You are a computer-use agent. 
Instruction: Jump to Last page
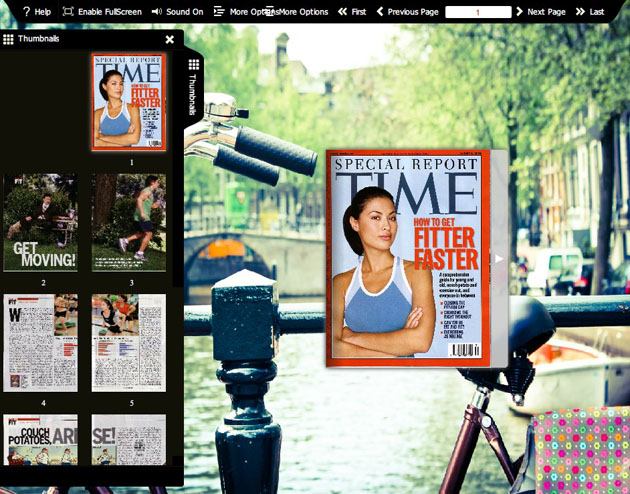(590, 12)
